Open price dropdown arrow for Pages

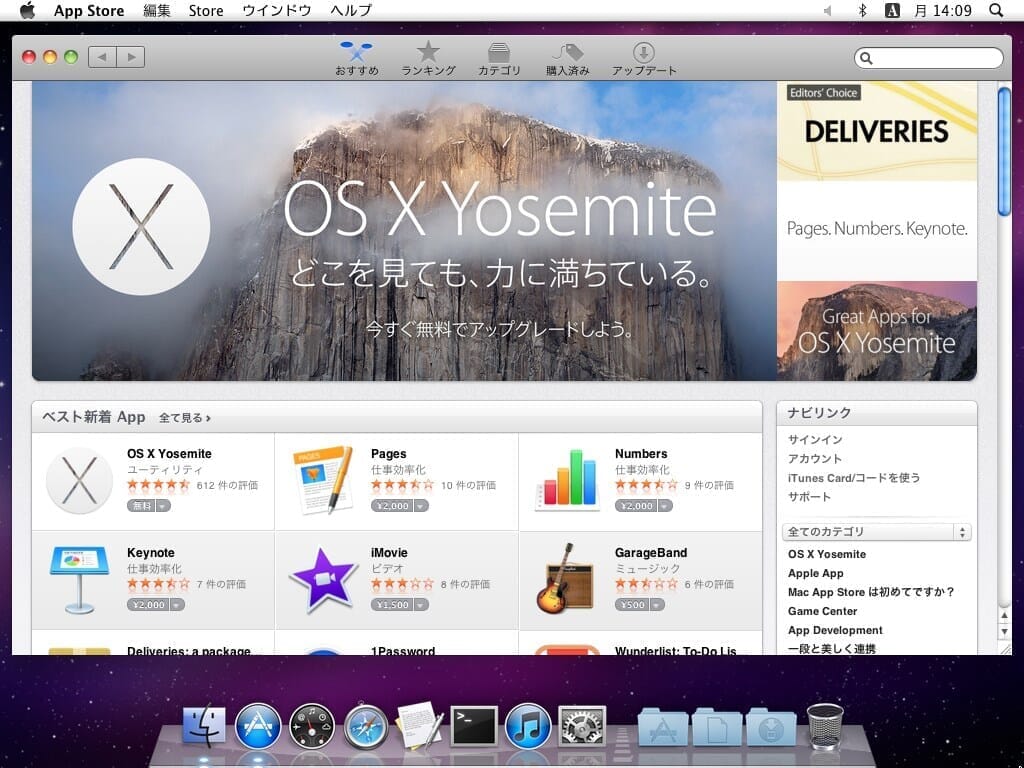click(421, 506)
